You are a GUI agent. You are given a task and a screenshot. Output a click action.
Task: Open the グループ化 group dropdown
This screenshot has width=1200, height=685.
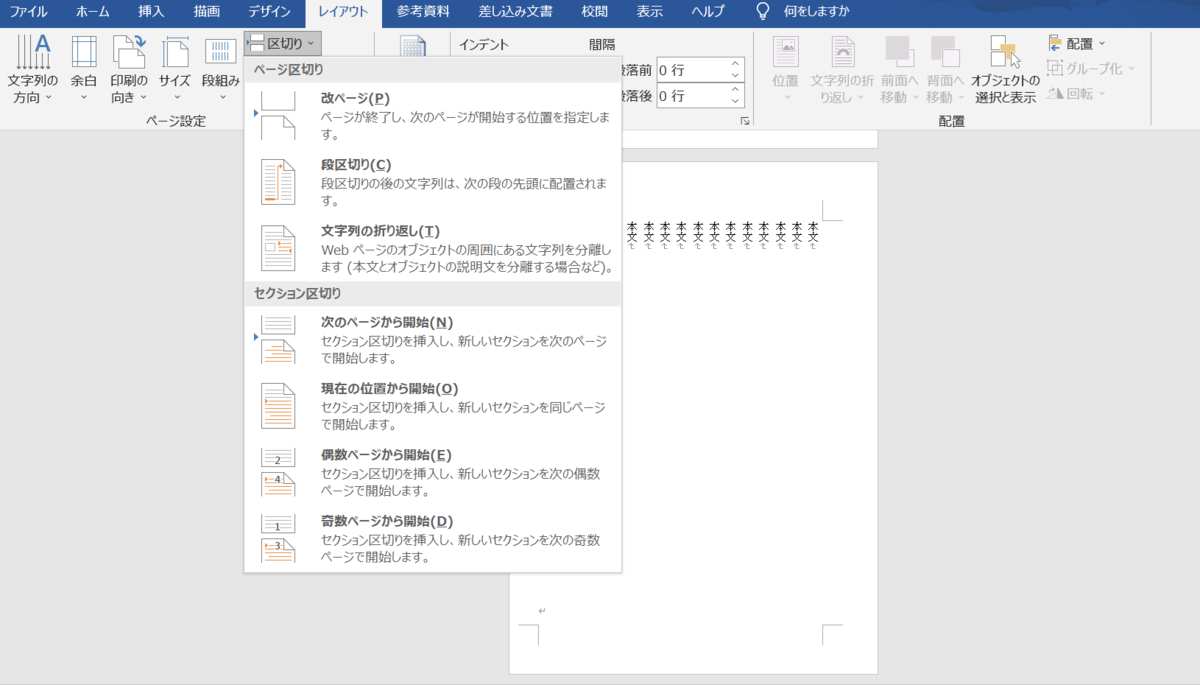pyautogui.click(x=1092, y=68)
